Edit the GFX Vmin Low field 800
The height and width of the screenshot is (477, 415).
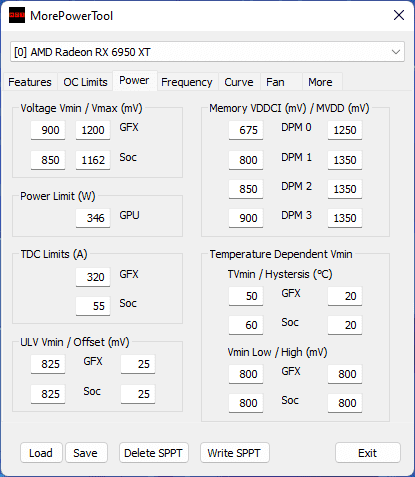[x=246, y=374]
